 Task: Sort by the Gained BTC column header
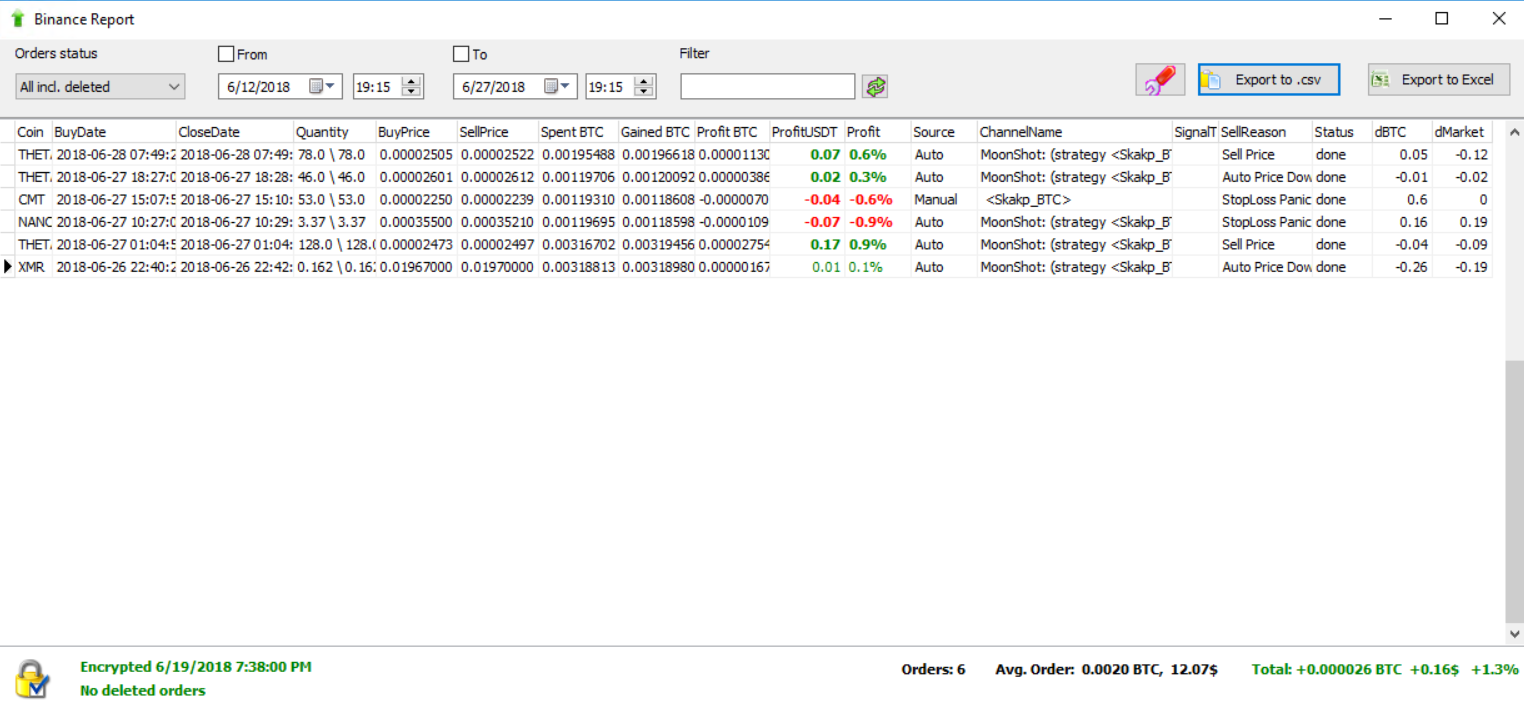click(x=656, y=132)
